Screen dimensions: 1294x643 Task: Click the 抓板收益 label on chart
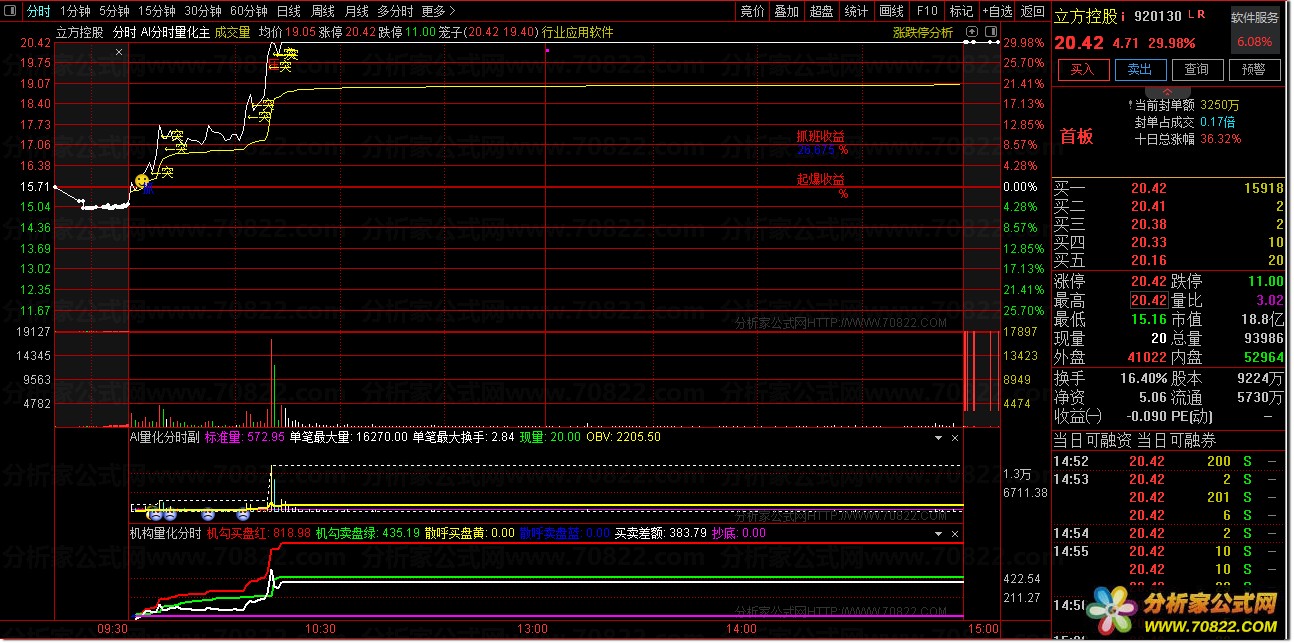pos(820,137)
